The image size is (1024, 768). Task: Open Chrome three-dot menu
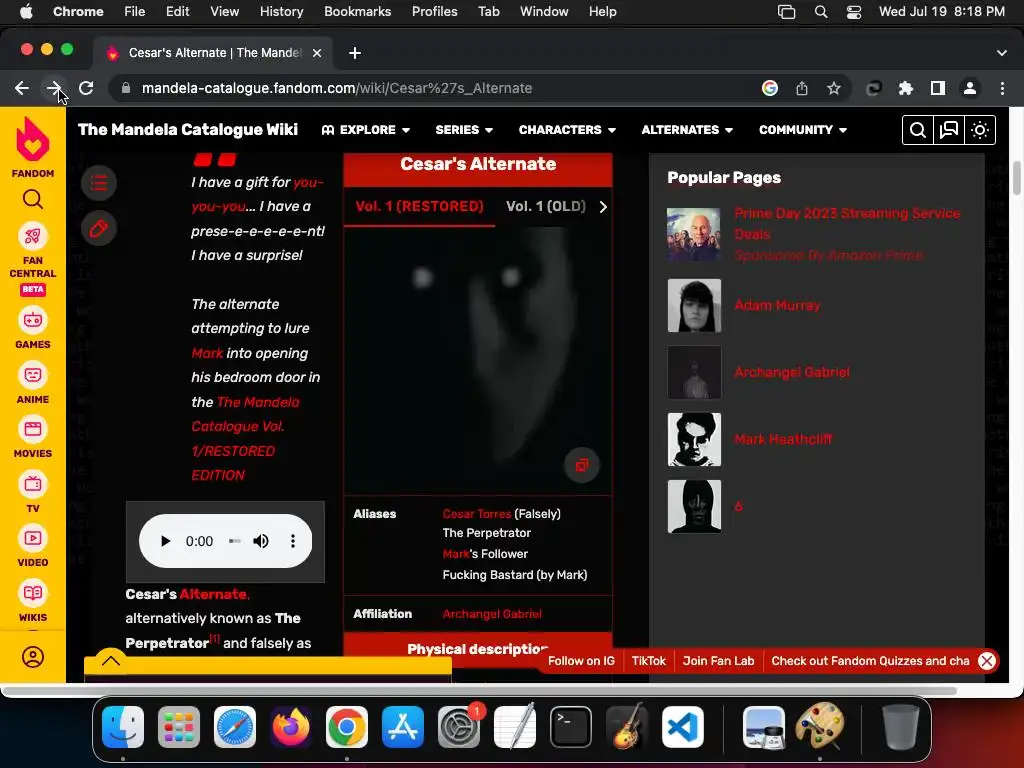pos(1002,88)
